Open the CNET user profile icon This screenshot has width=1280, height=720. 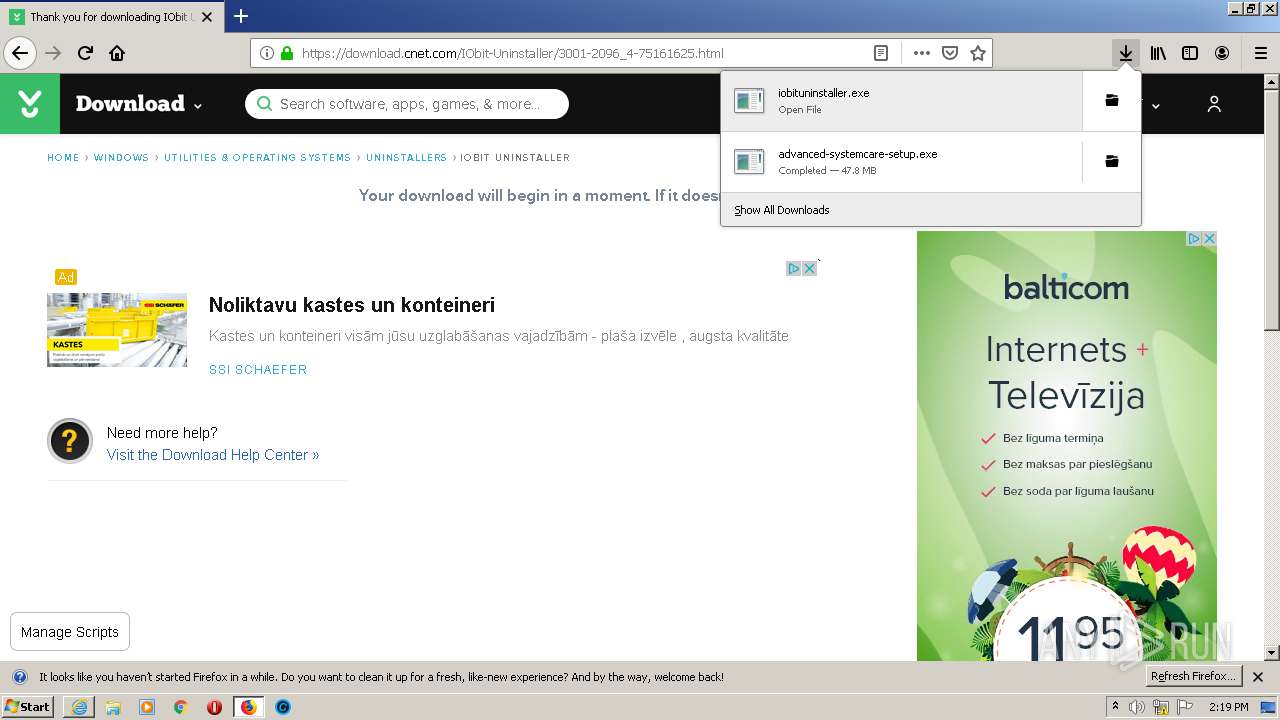tap(1214, 103)
